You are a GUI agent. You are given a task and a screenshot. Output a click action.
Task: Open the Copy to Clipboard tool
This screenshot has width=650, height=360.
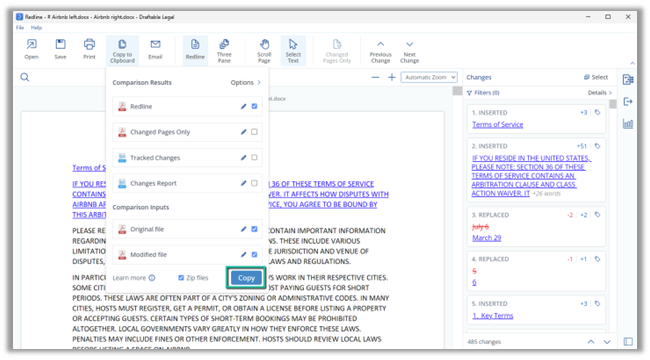click(x=122, y=51)
